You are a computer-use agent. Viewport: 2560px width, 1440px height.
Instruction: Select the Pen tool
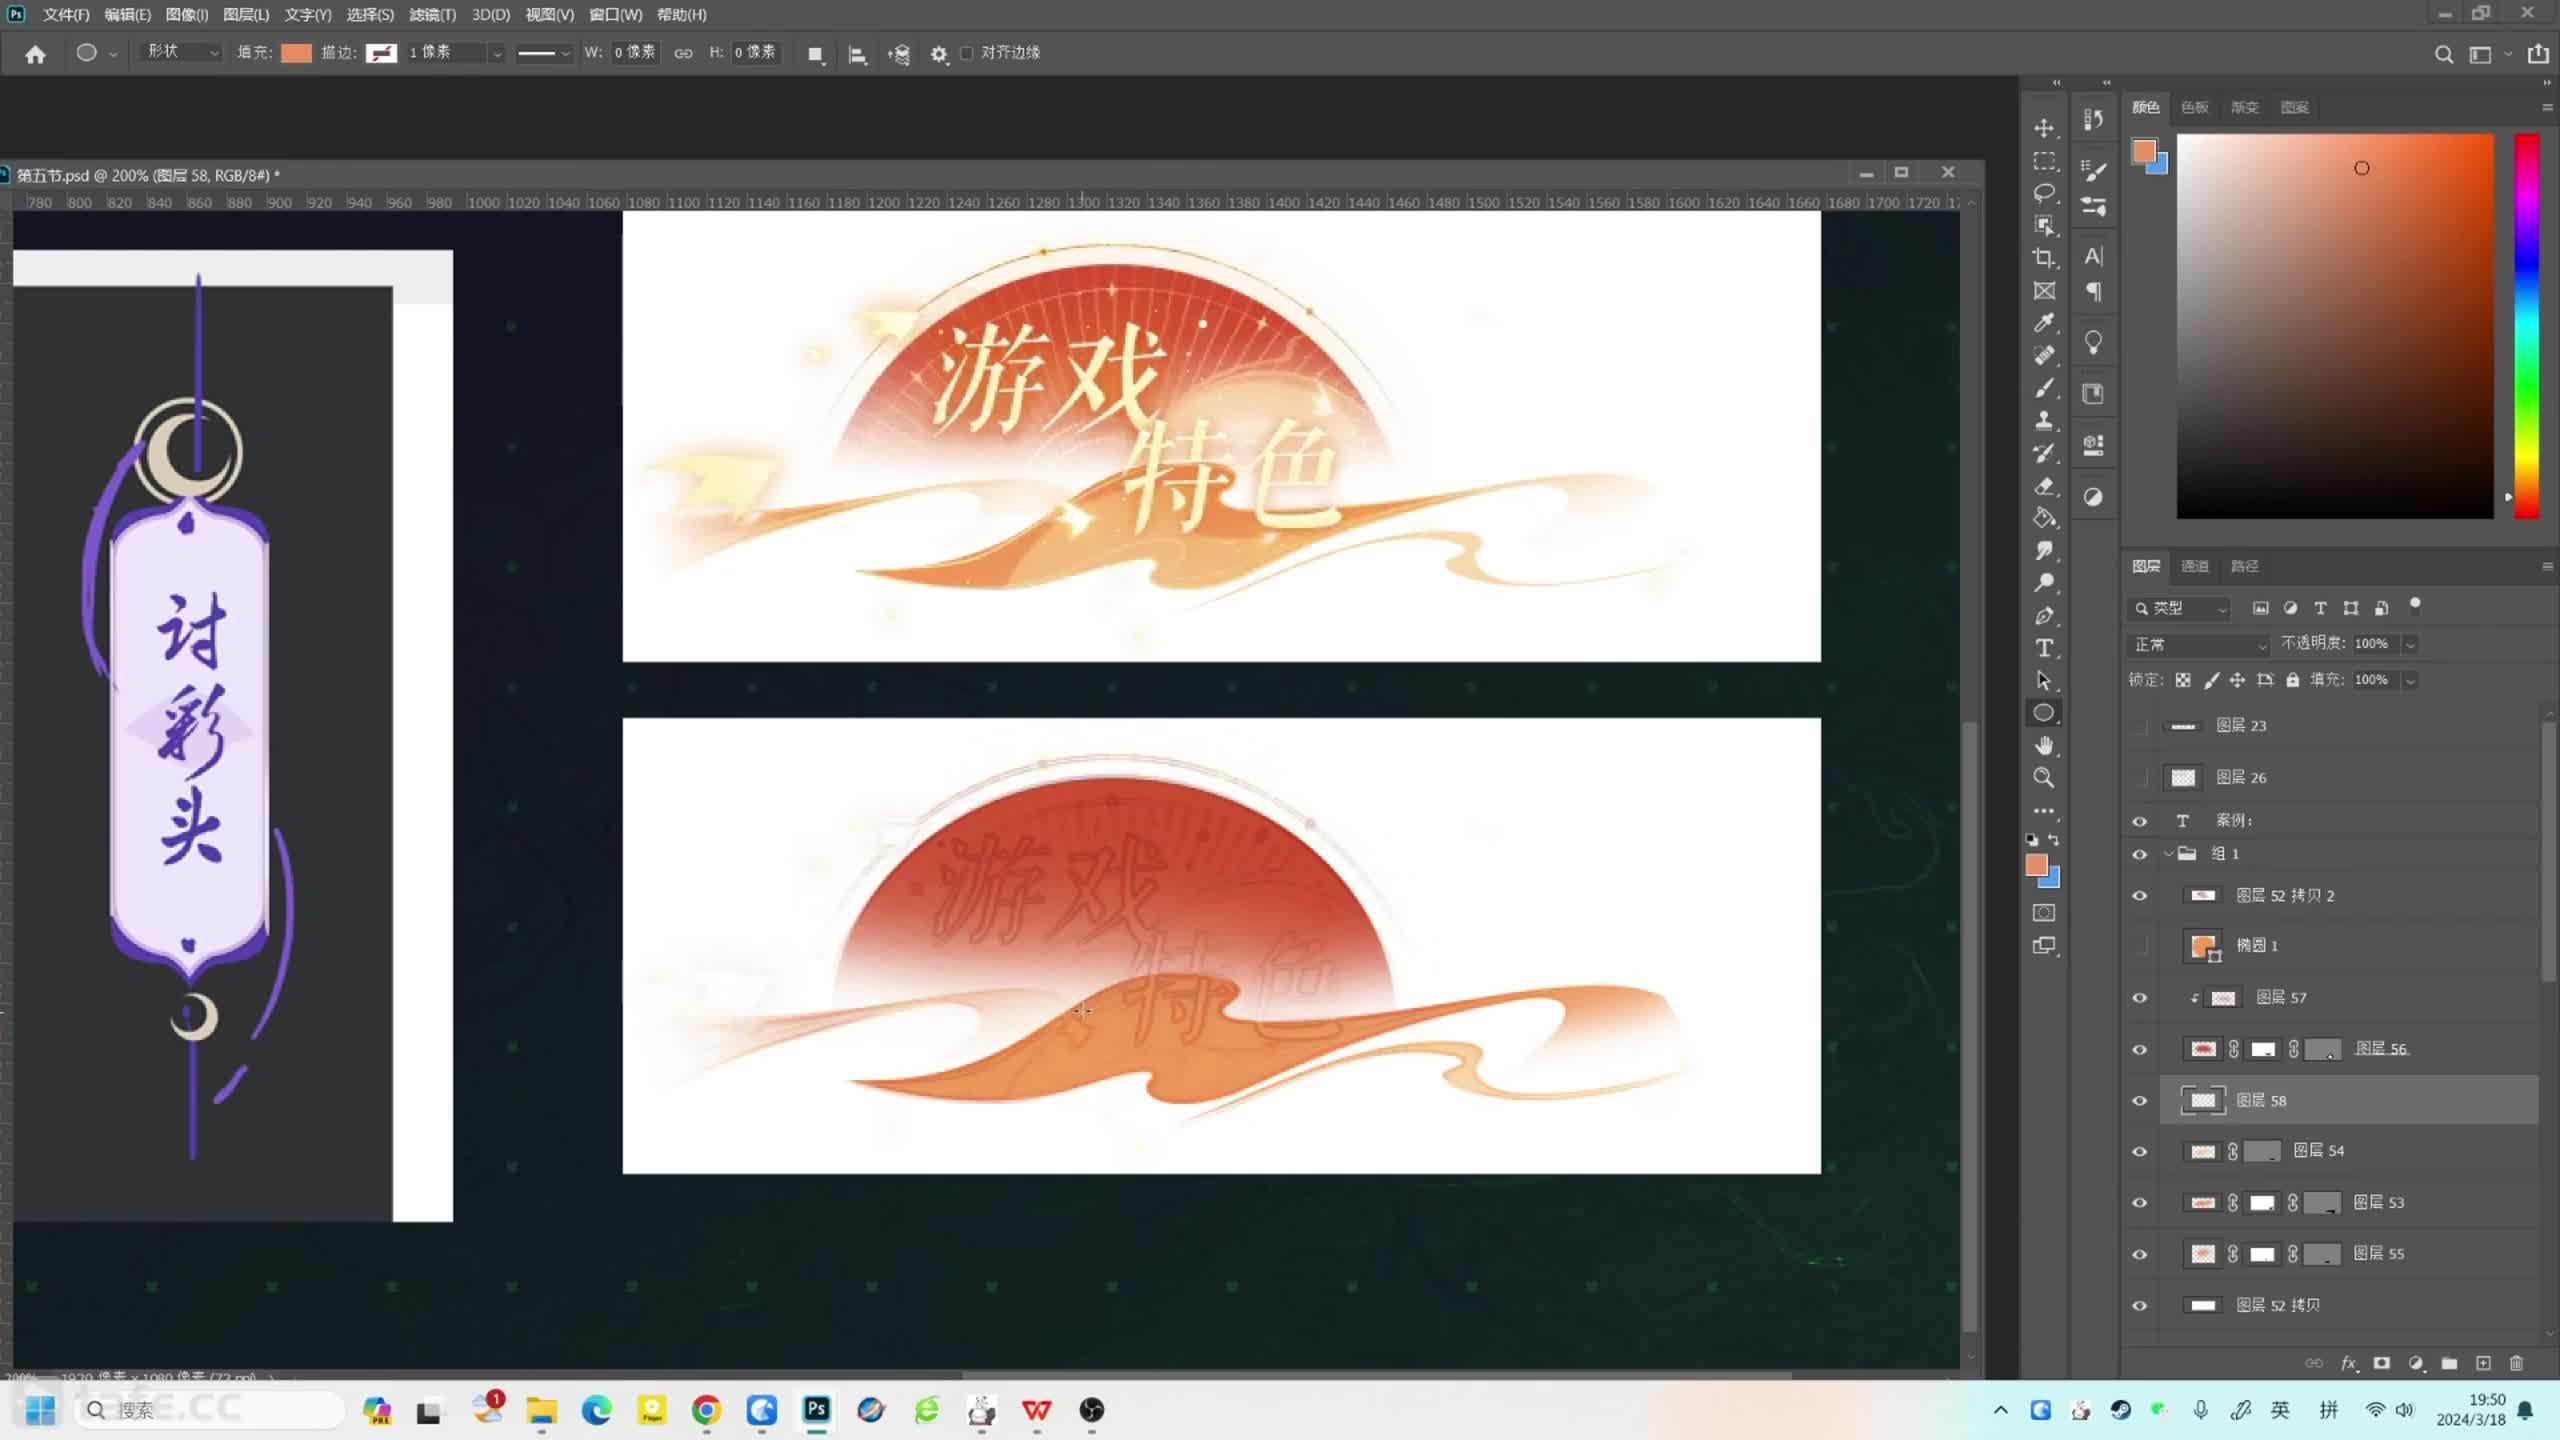(2044, 616)
